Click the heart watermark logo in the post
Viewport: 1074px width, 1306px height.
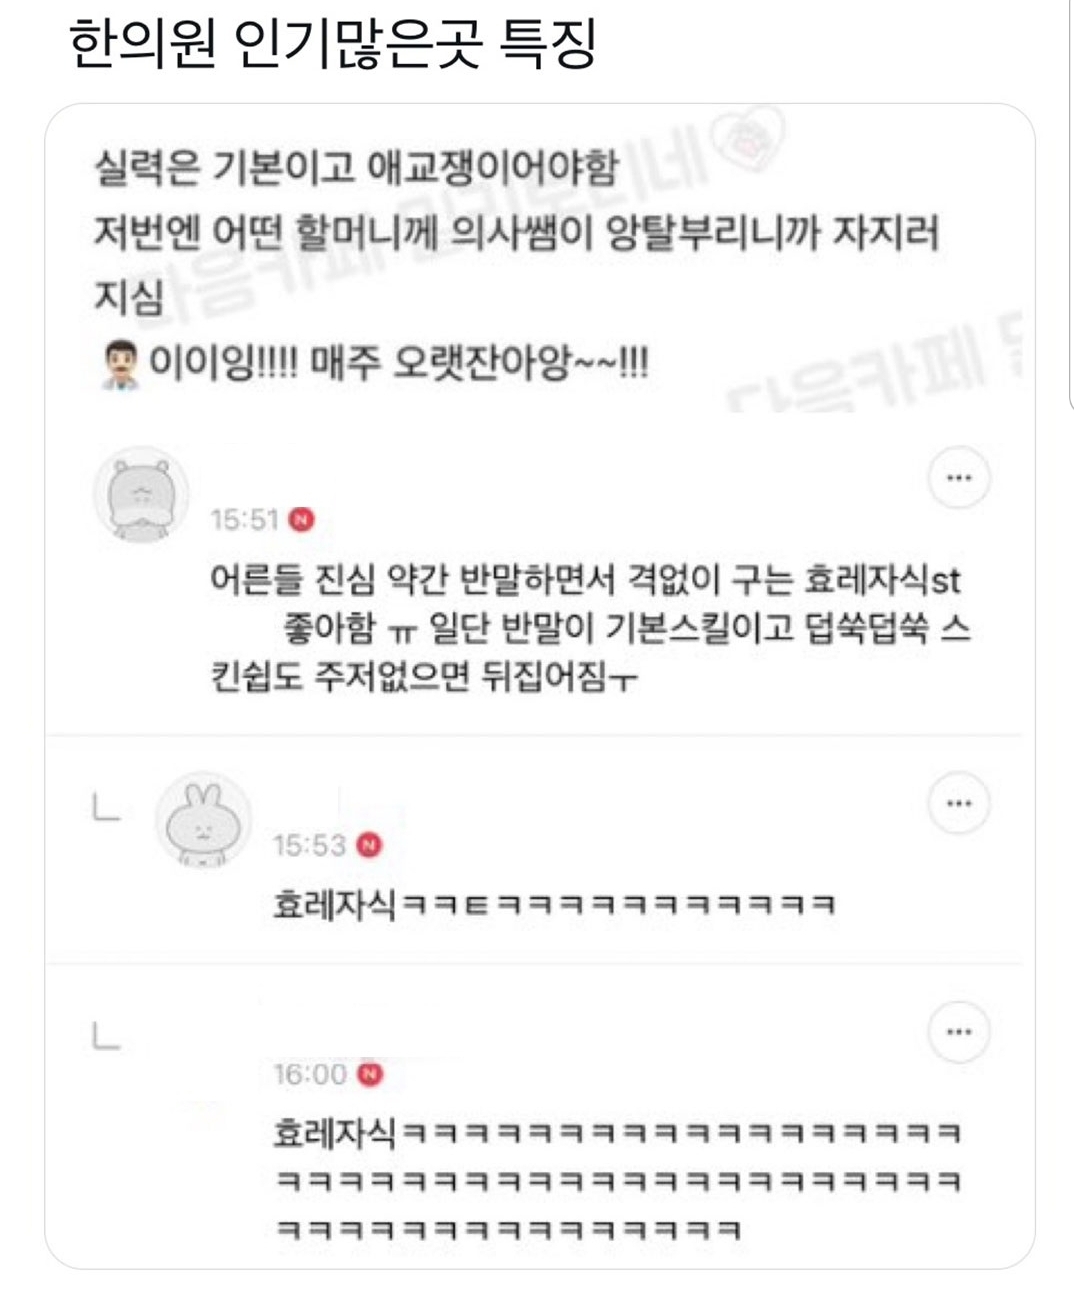[x=743, y=143]
